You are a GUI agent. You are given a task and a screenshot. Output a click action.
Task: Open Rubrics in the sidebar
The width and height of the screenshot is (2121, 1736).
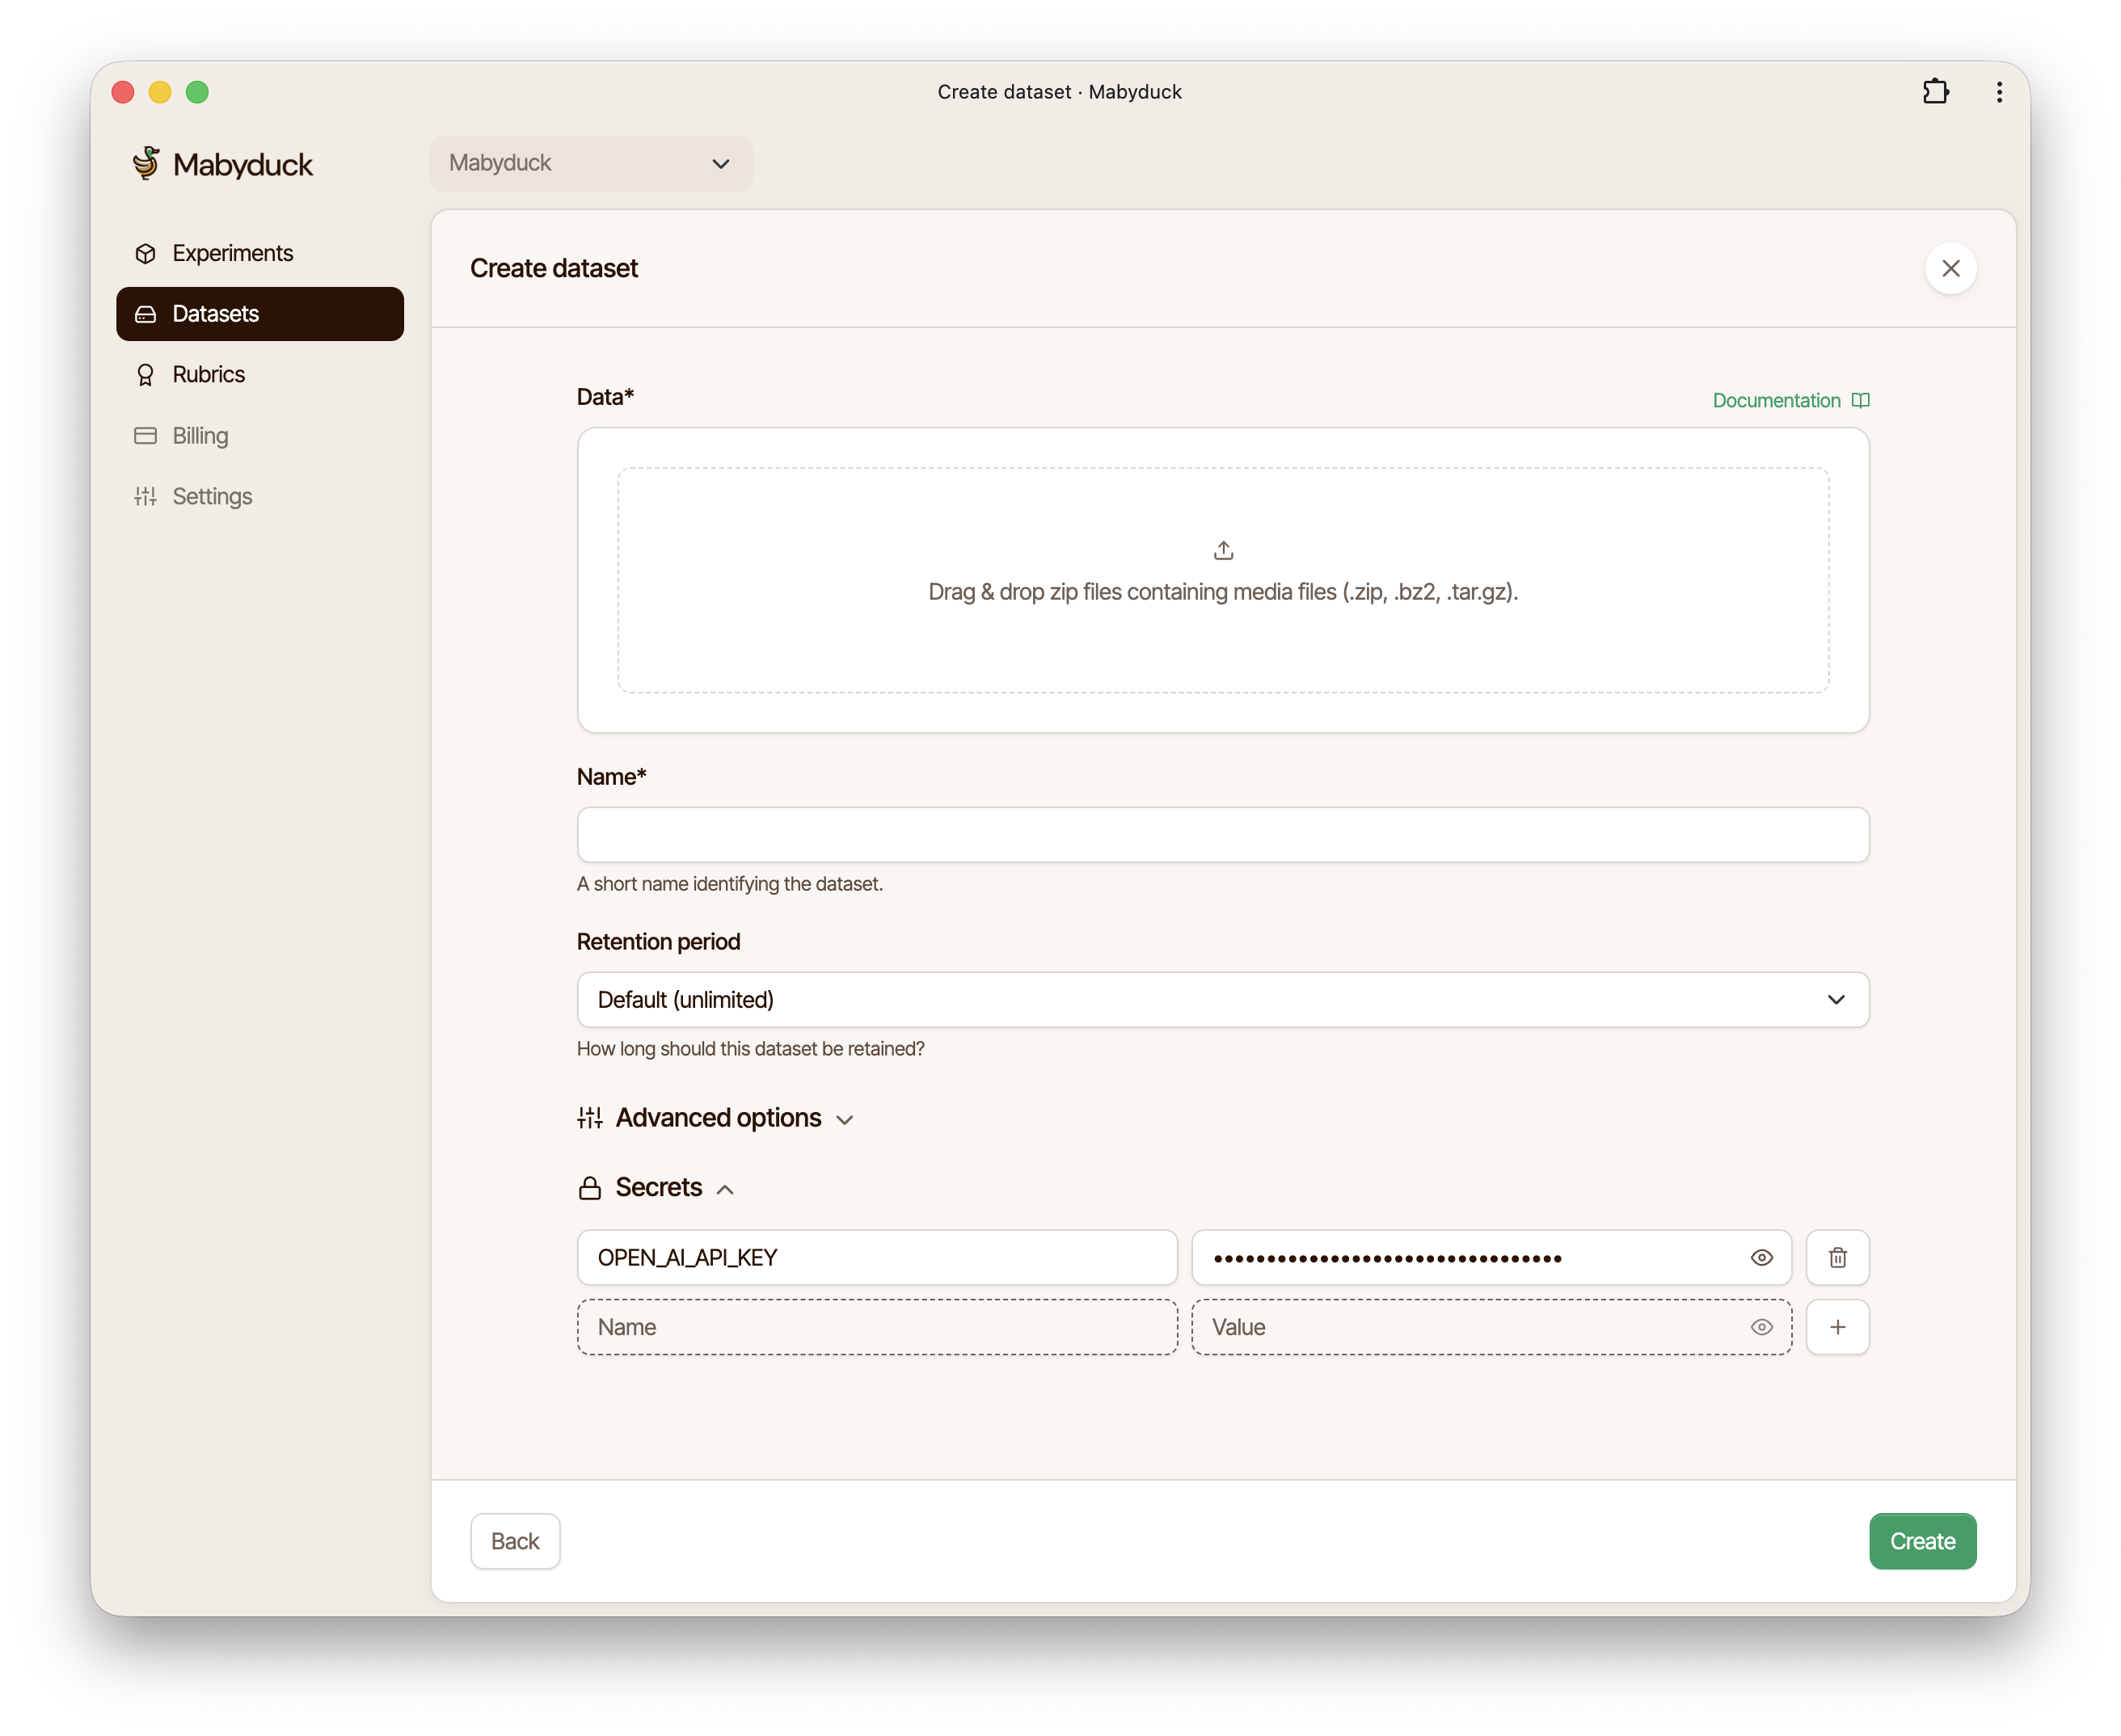(x=208, y=374)
